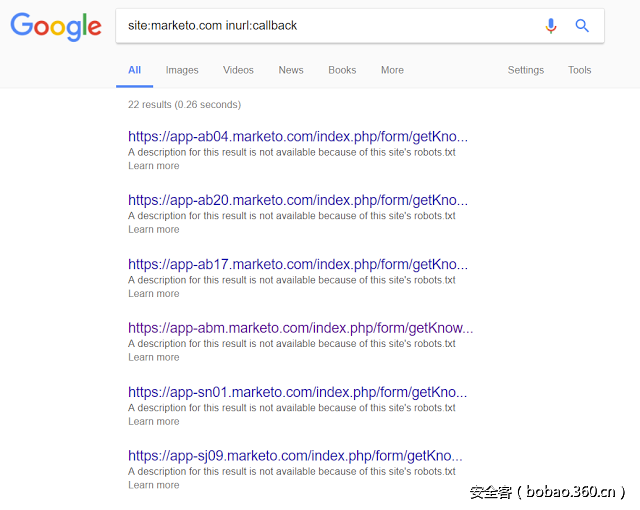Click the Google logo

click(x=56, y=27)
